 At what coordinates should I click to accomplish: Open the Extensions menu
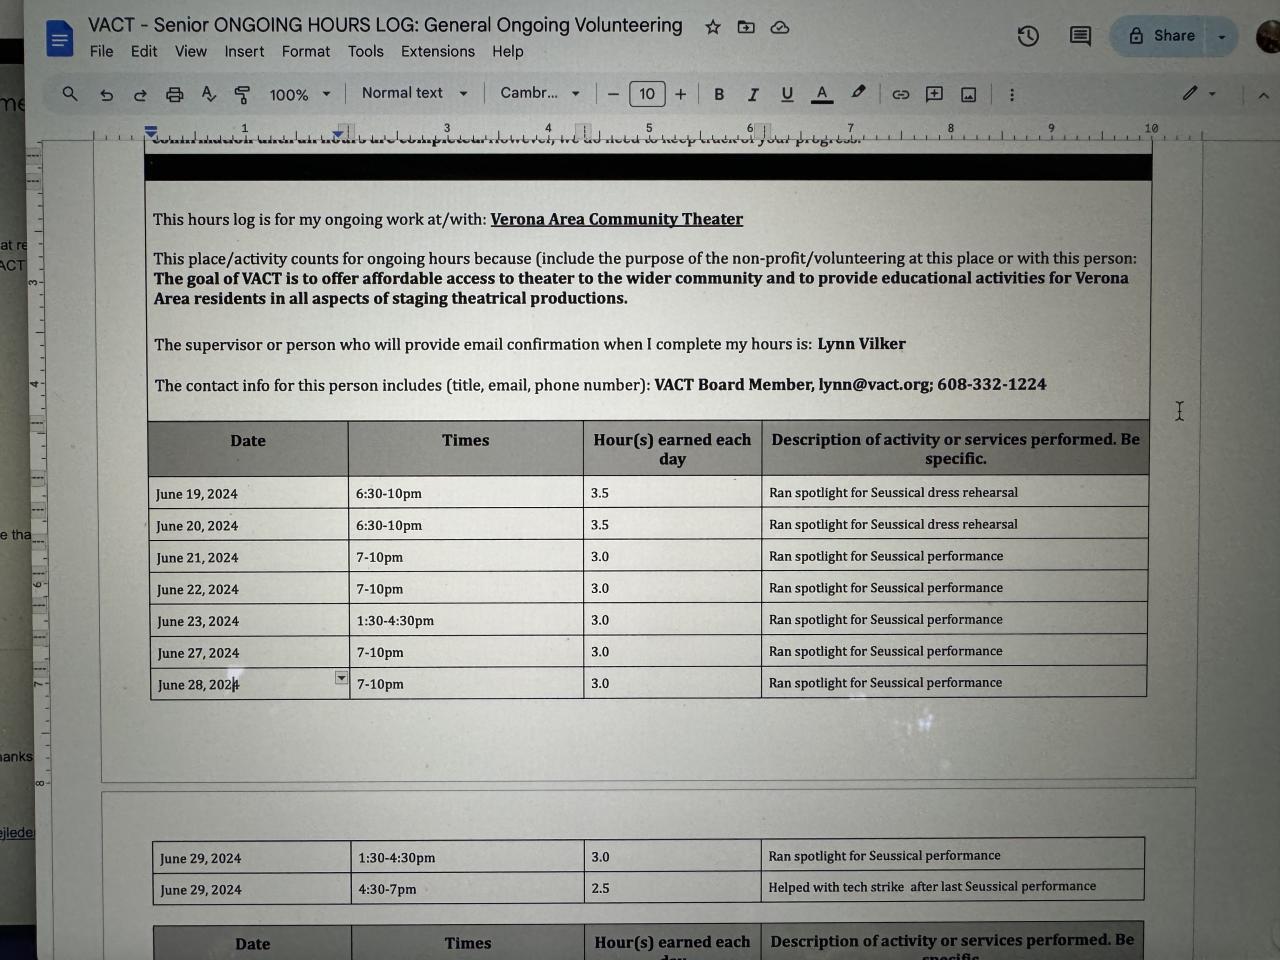coord(438,51)
